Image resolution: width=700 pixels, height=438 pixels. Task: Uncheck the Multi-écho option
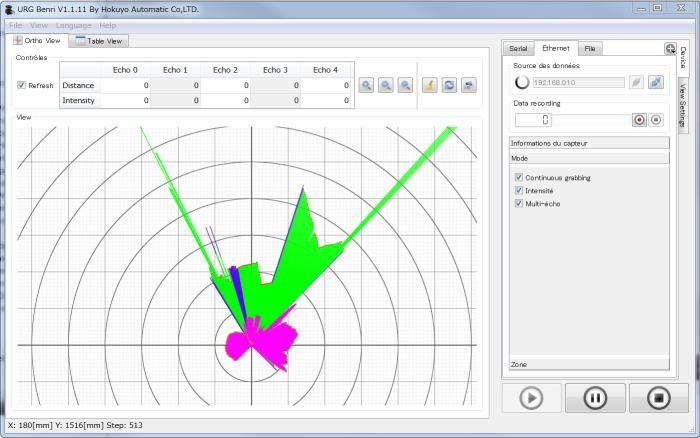(518, 203)
